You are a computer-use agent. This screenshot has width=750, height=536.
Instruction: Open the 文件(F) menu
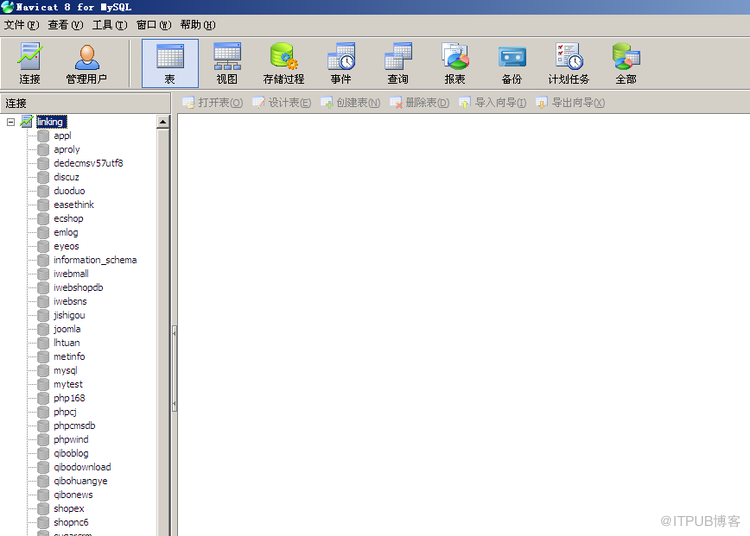[22, 25]
